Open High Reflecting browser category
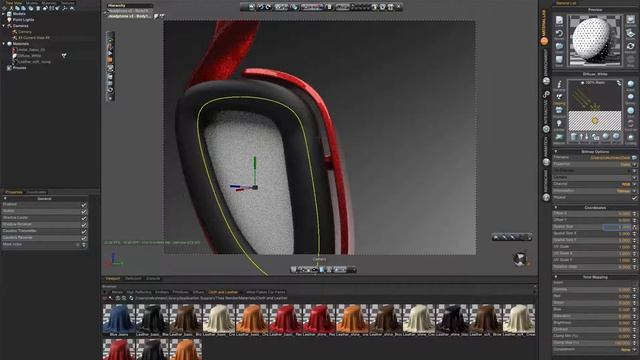 point(139,292)
